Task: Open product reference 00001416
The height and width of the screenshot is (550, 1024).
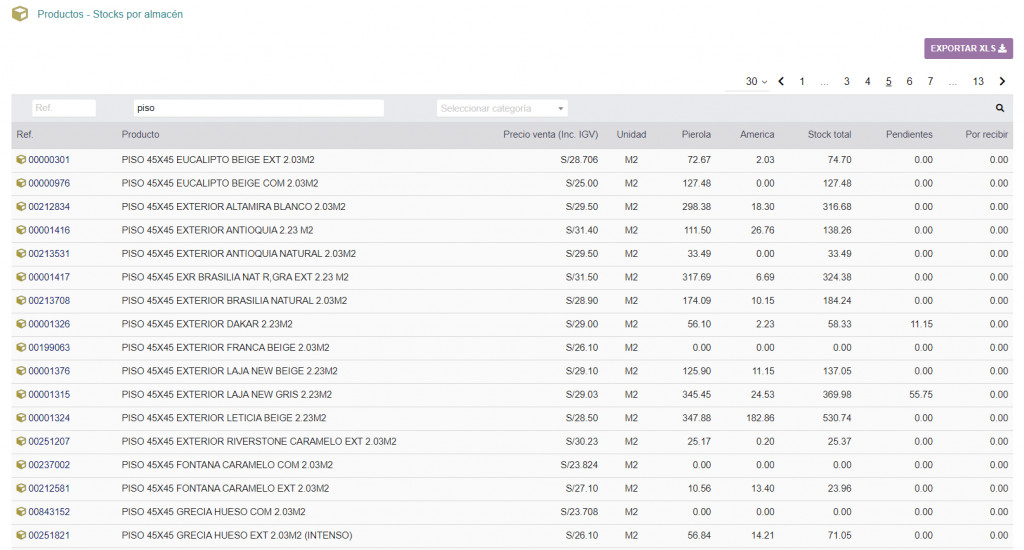Action: click(x=49, y=230)
